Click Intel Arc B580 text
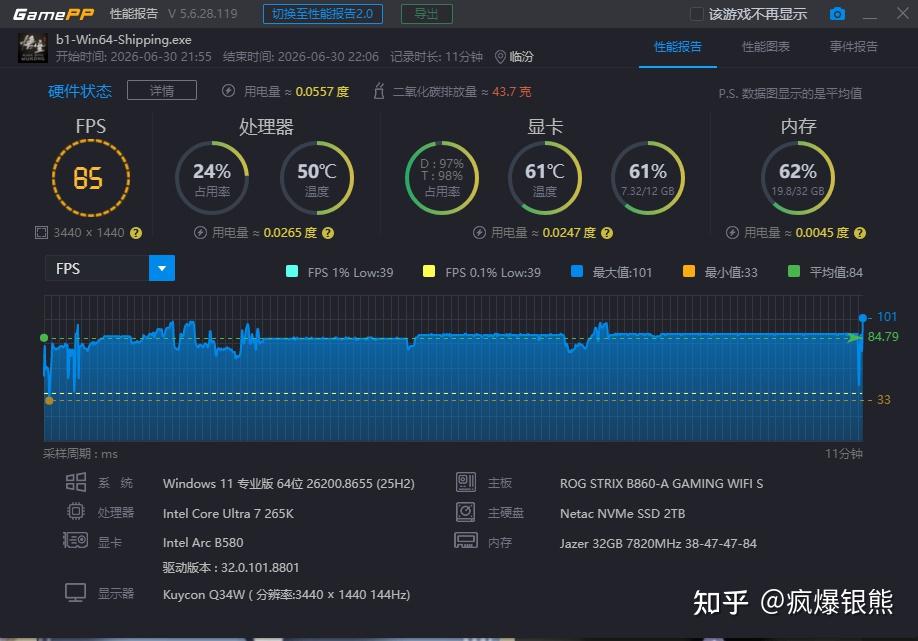Image resolution: width=918 pixels, height=641 pixels. 203,543
